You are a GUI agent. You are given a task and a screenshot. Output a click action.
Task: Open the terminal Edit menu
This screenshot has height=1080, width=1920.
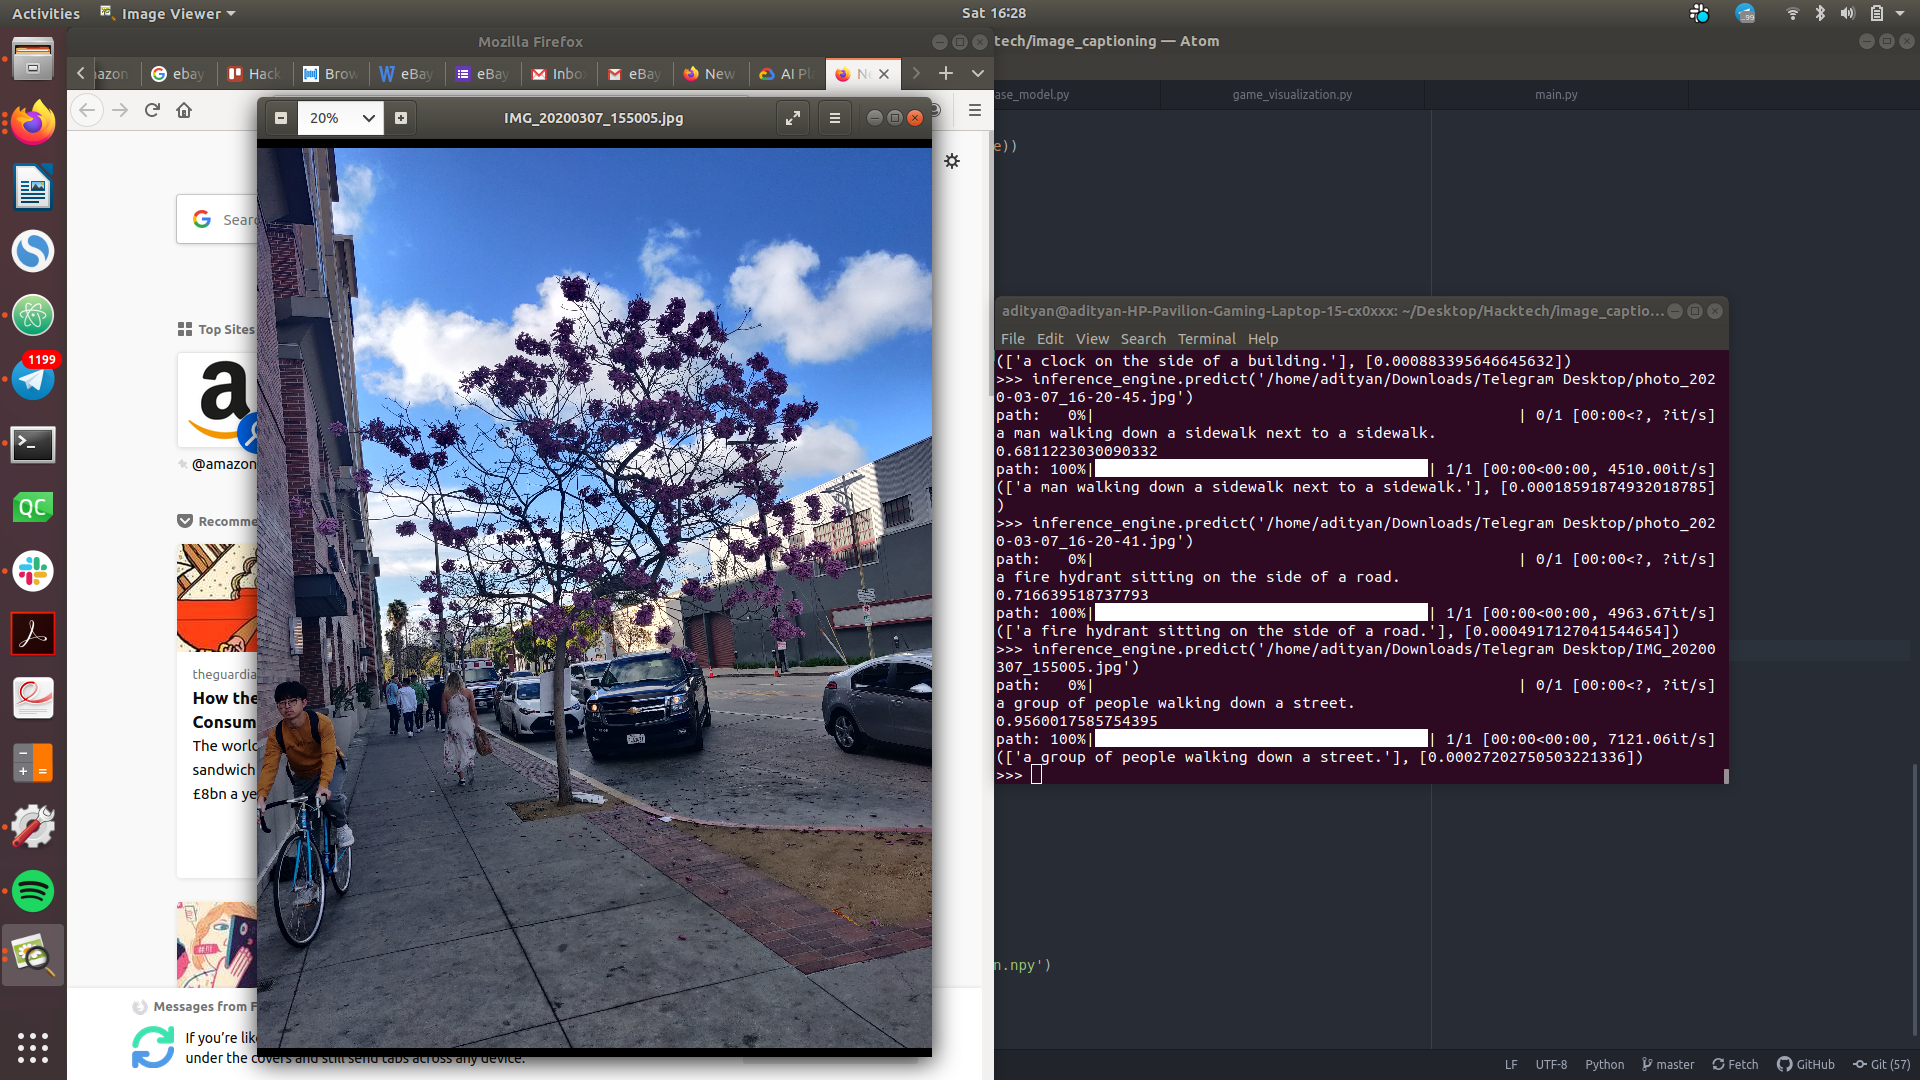click(1049, 339)
